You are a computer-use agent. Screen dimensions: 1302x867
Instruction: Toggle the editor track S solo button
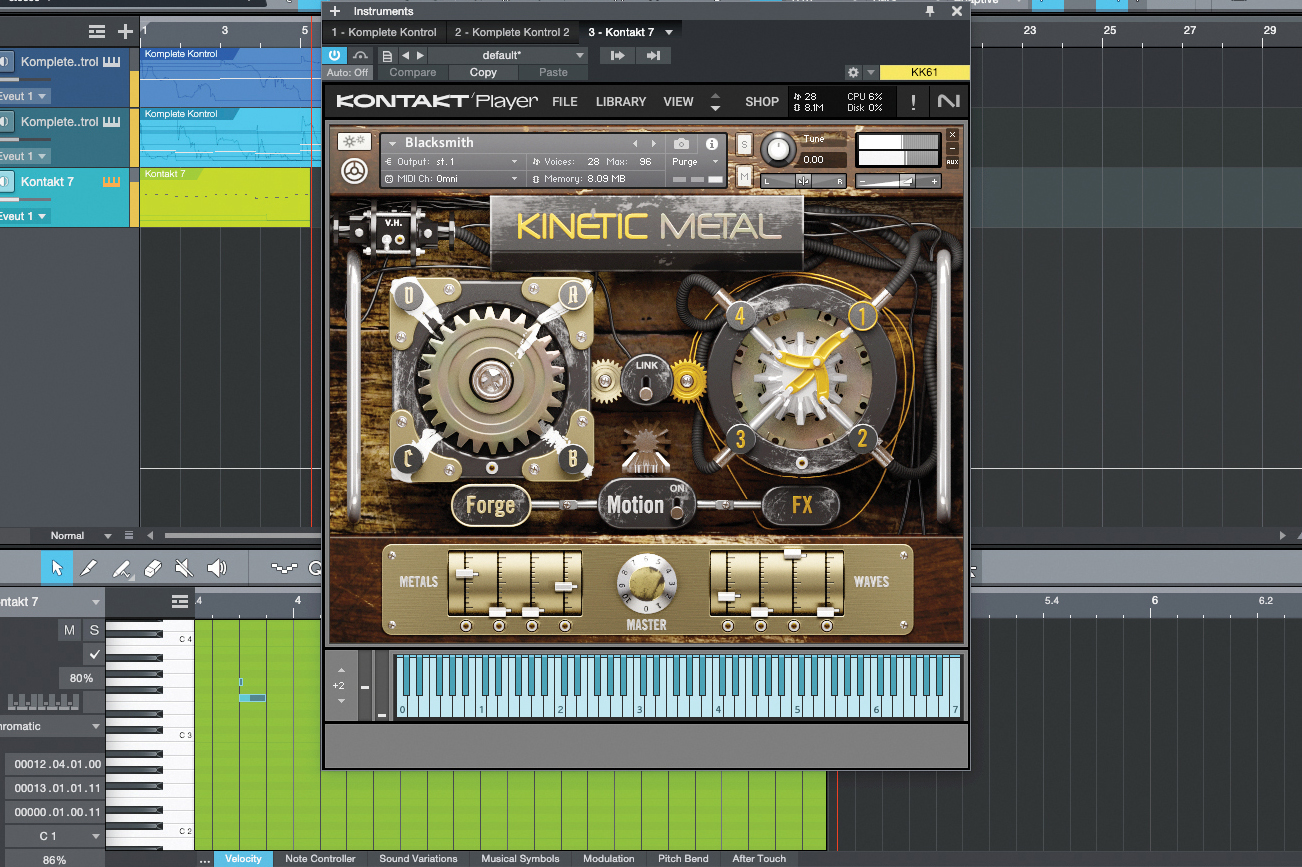click(x=94, y=630)
